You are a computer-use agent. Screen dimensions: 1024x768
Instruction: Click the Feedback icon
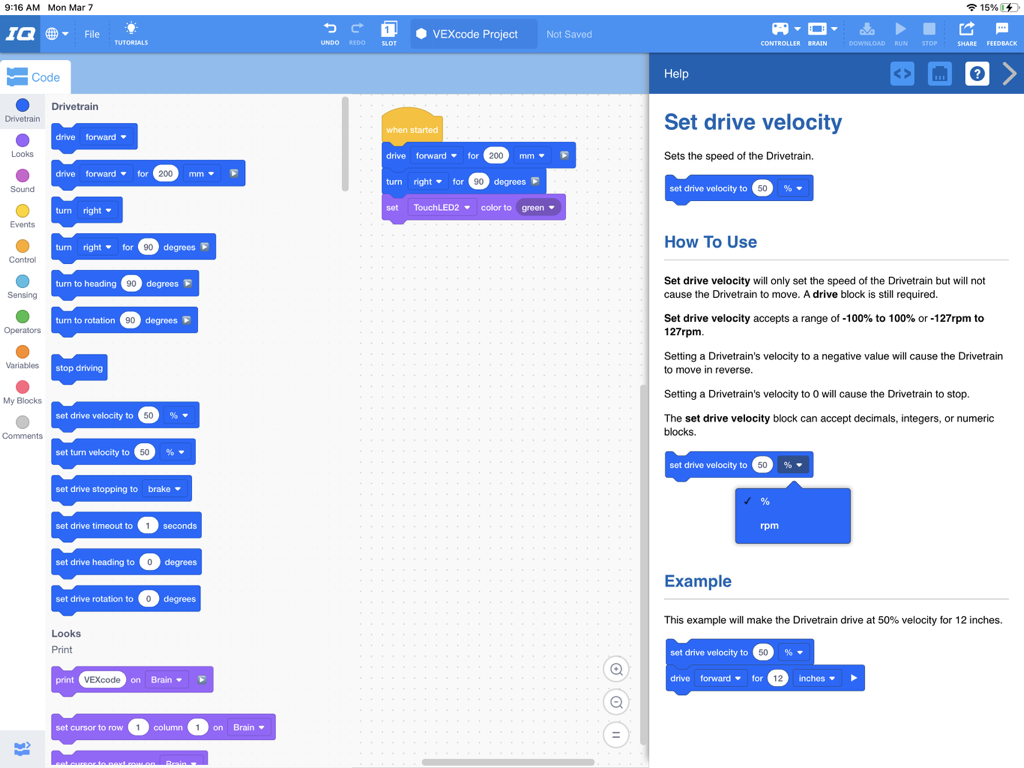click(x=1001, y=31)
